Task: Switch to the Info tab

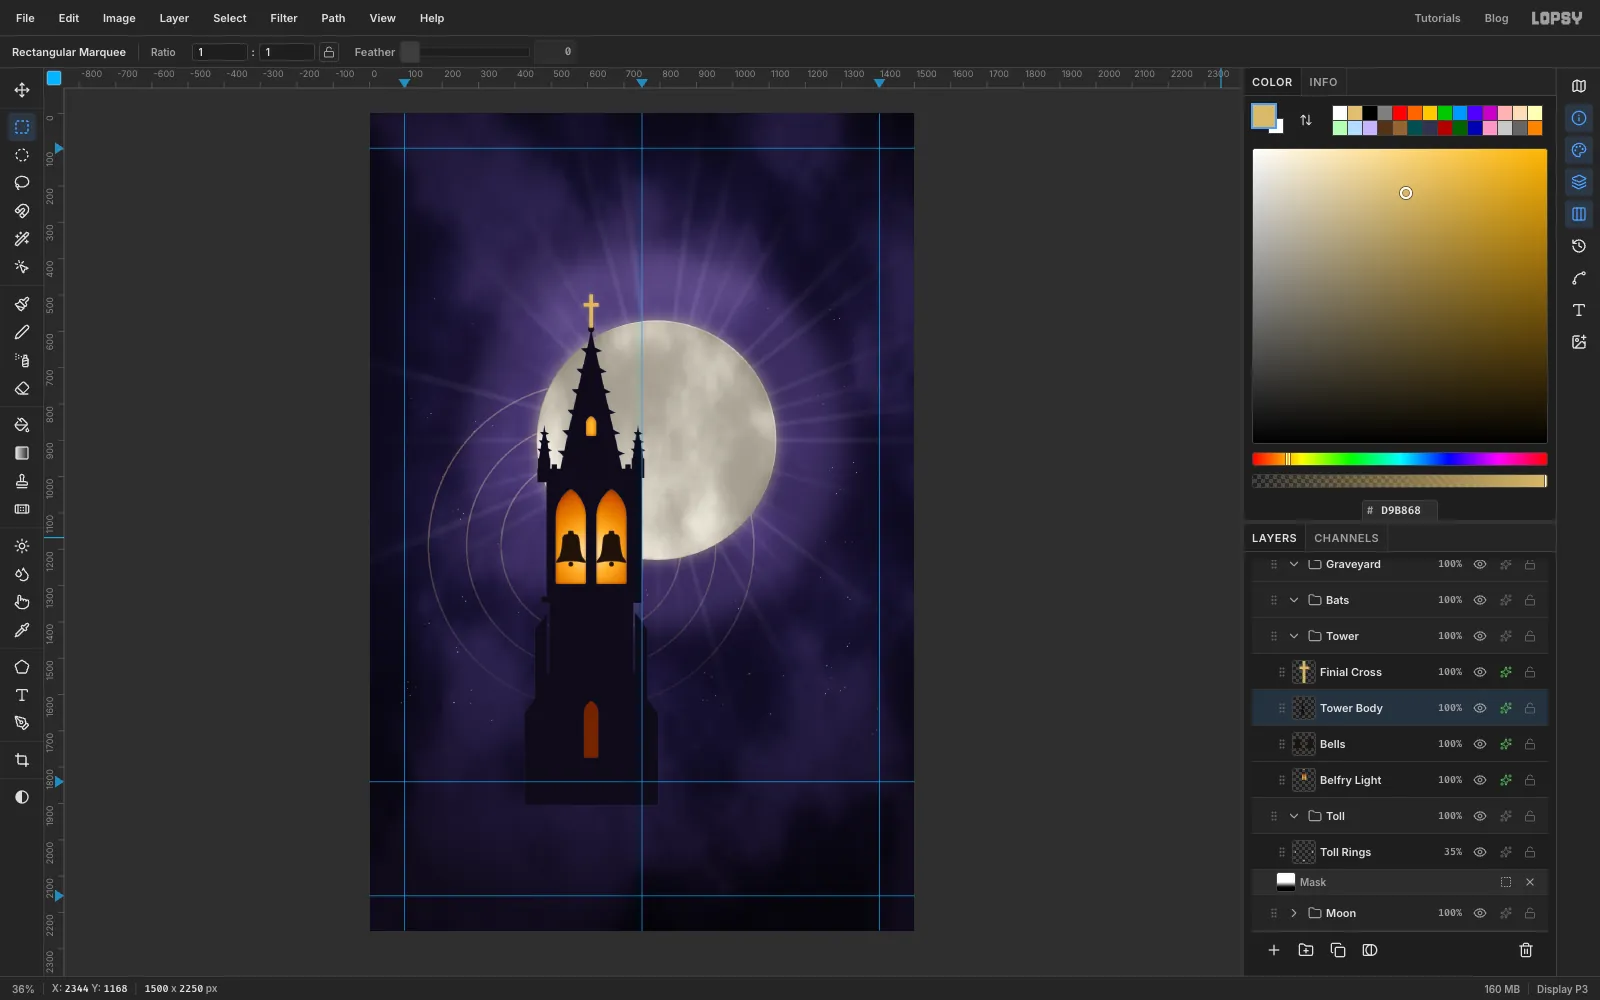Action: 1323,82
